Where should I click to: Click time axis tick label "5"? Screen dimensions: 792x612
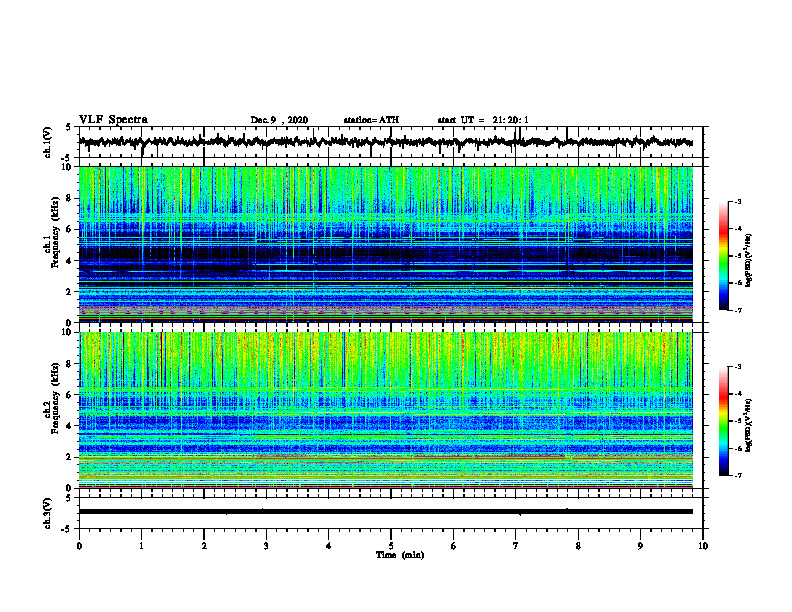pyautogui.click(x=391, y=546)
